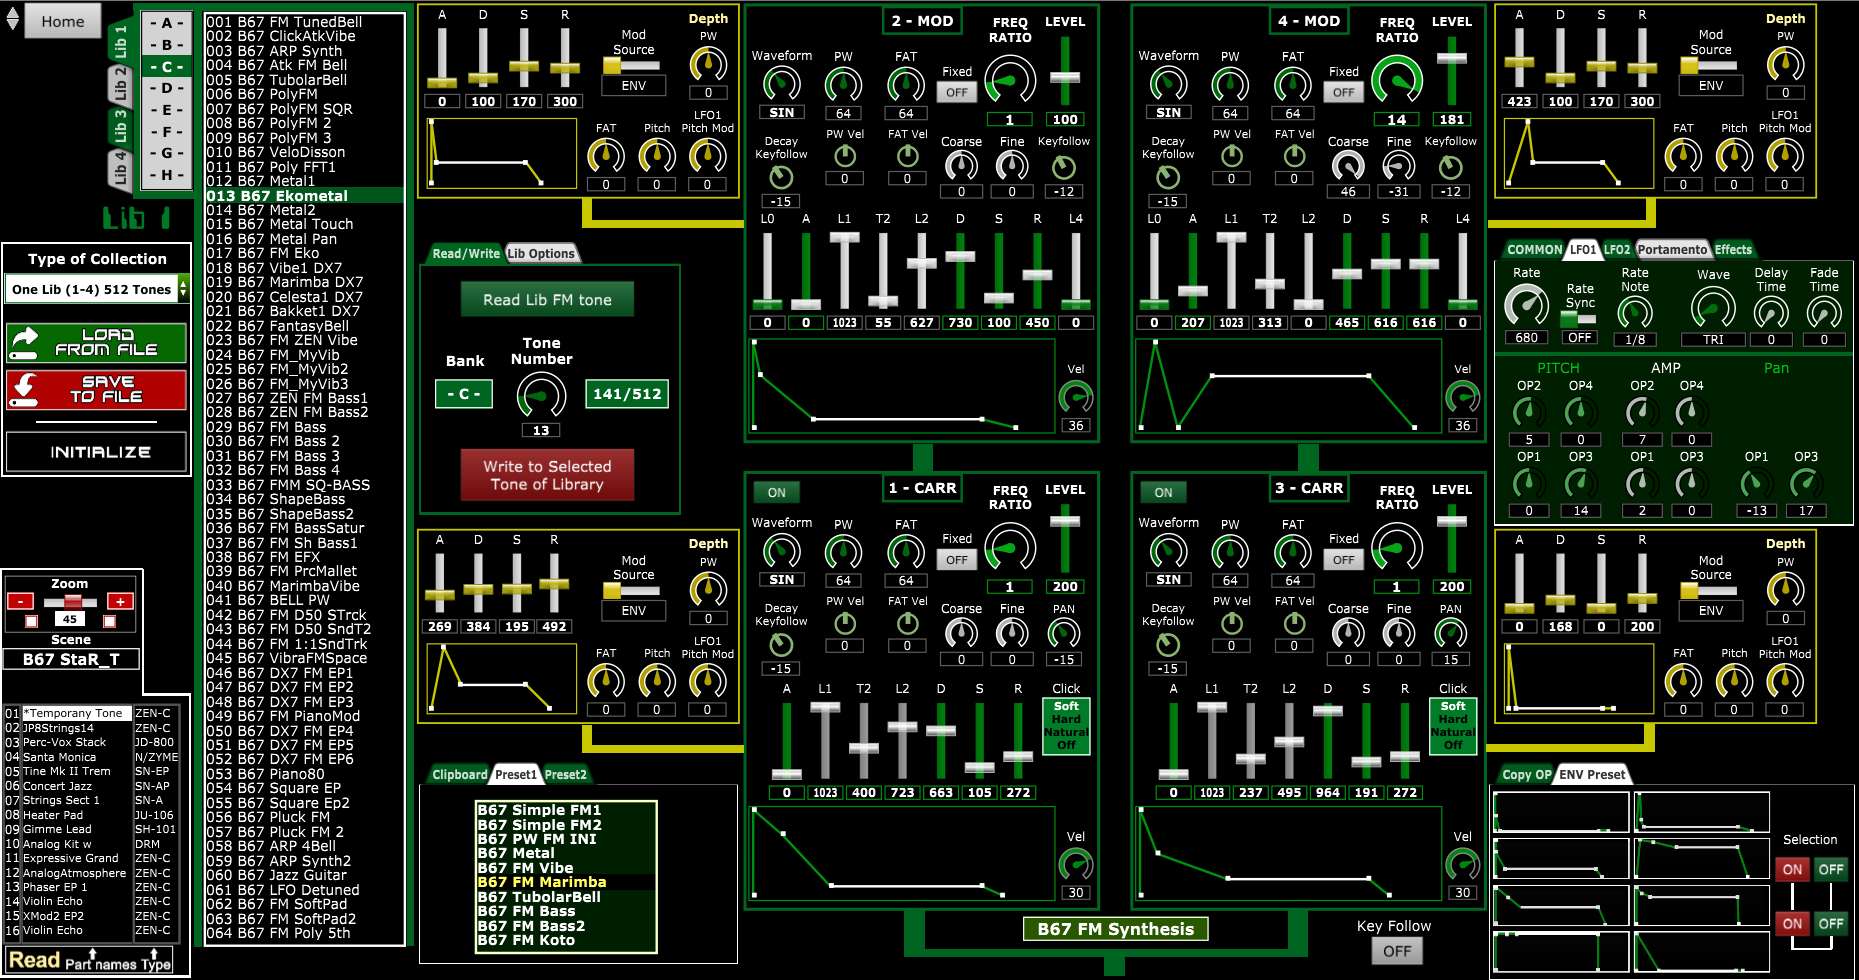Open Op 2 Mod Source ENV dropdown
This screenshot has width=1859, height=980.
coord(634,86)
